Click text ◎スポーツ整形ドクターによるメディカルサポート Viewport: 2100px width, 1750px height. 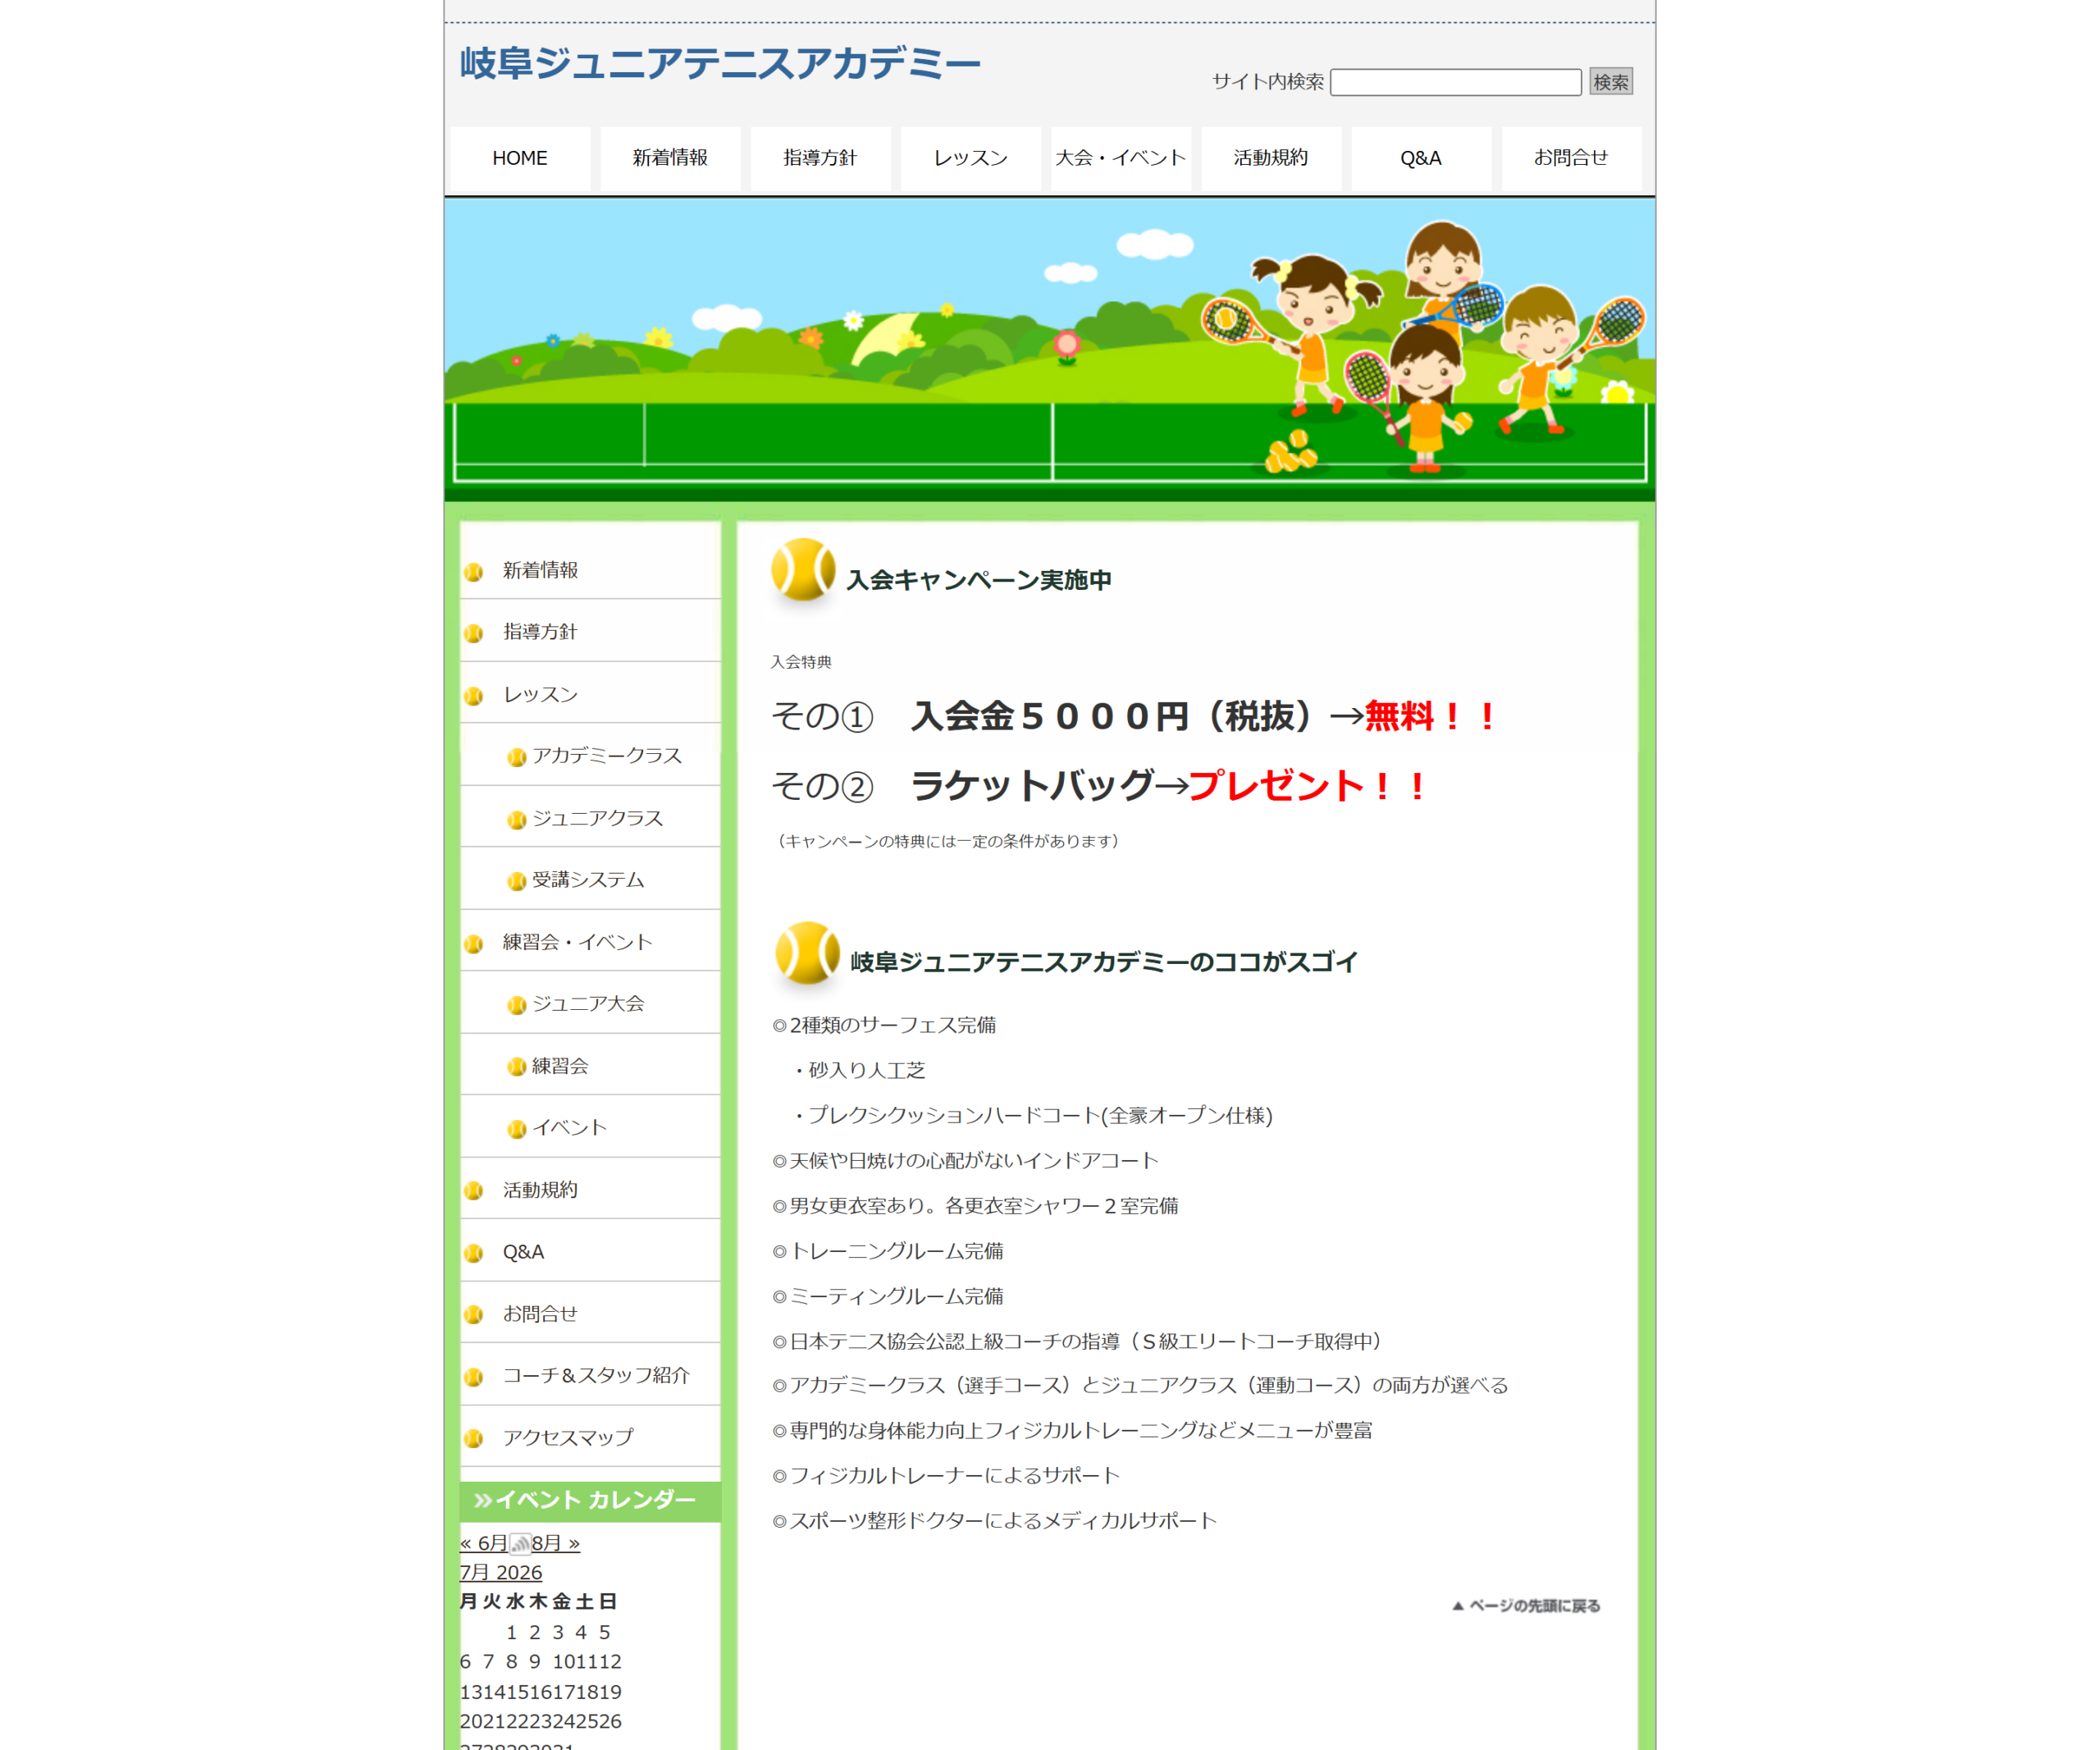(x=995, y=1521)
